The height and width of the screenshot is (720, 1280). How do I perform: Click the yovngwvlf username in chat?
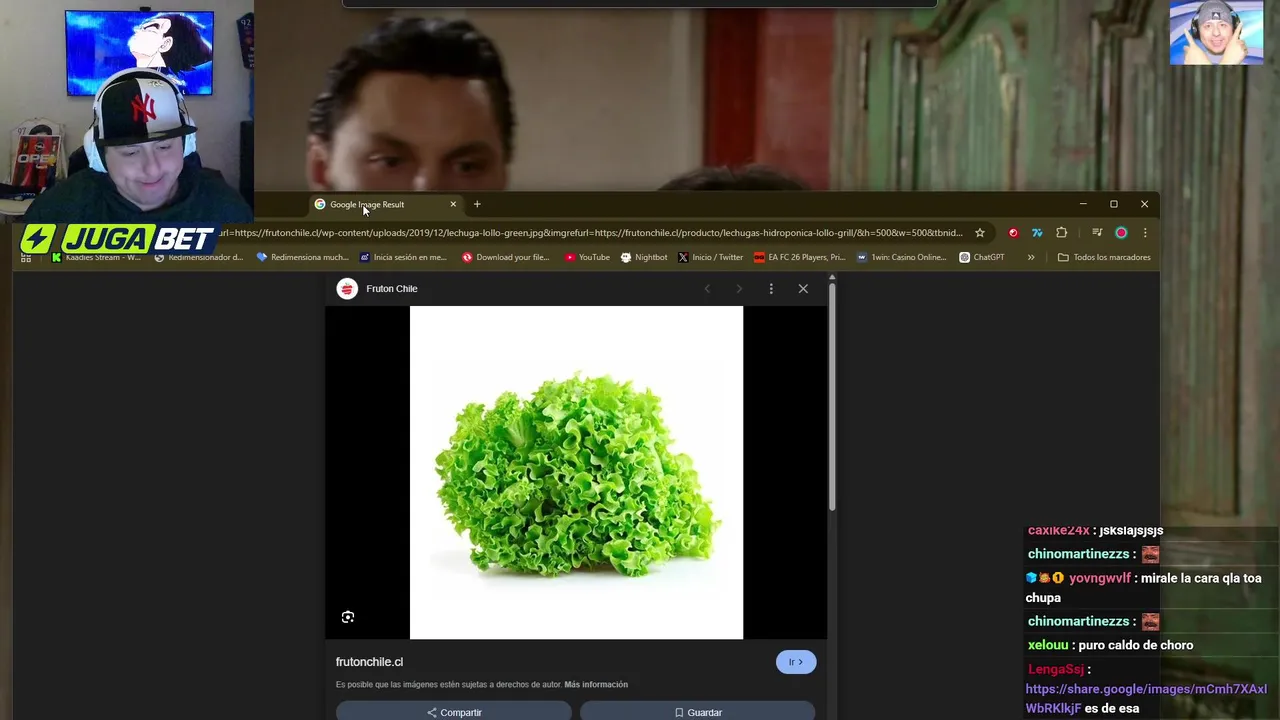pyautogui.click(x=1100, y=578)
